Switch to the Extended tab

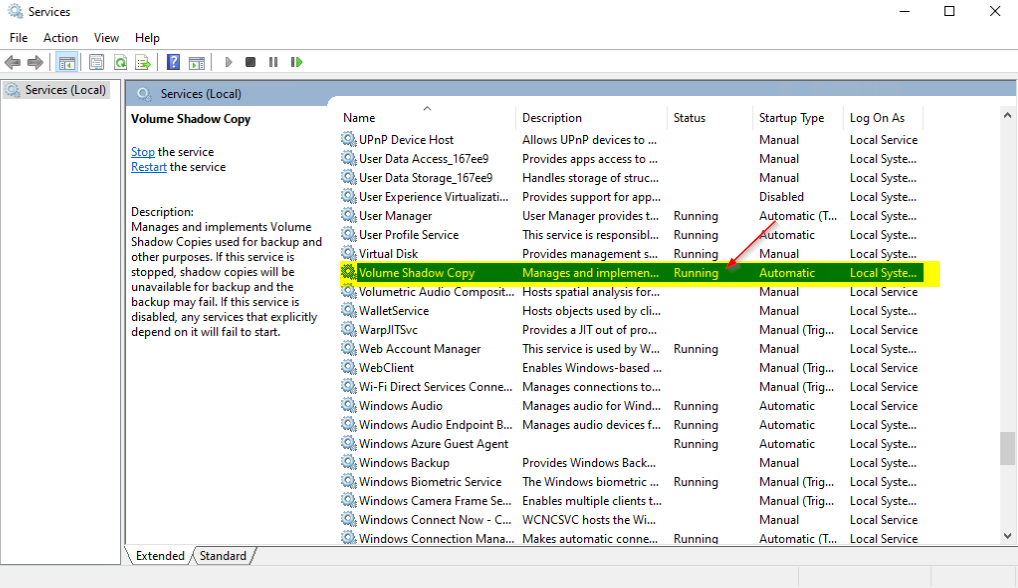(x=160, y=556)
